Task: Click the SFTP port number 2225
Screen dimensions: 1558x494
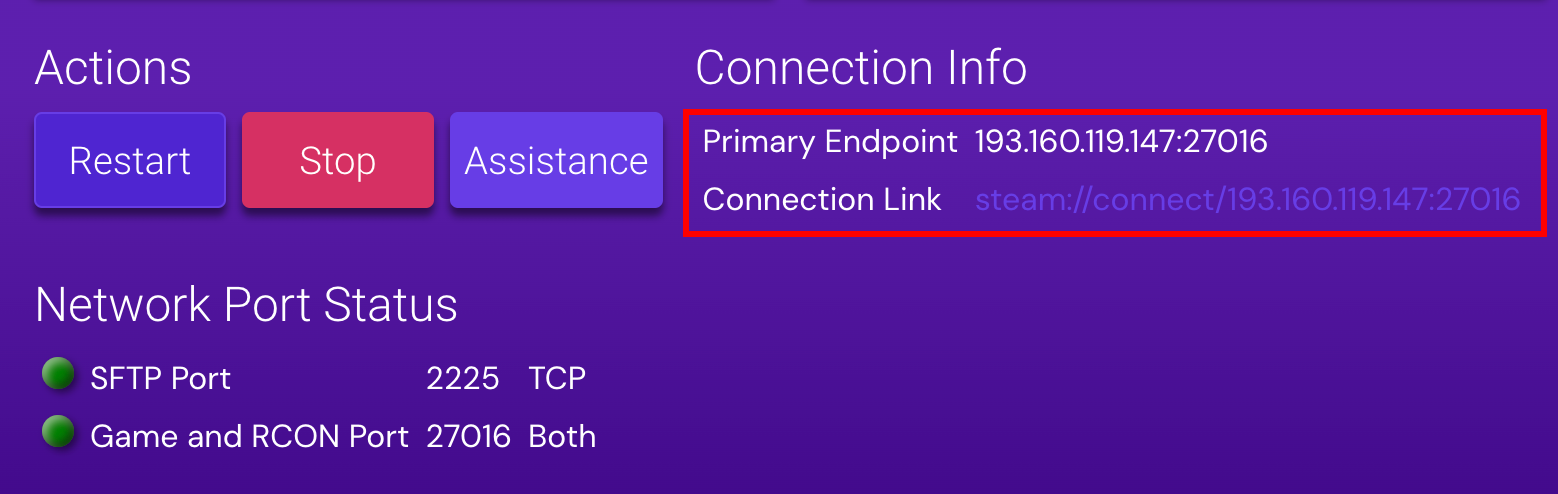Action: pyautogui.click(x=462, y=378)
